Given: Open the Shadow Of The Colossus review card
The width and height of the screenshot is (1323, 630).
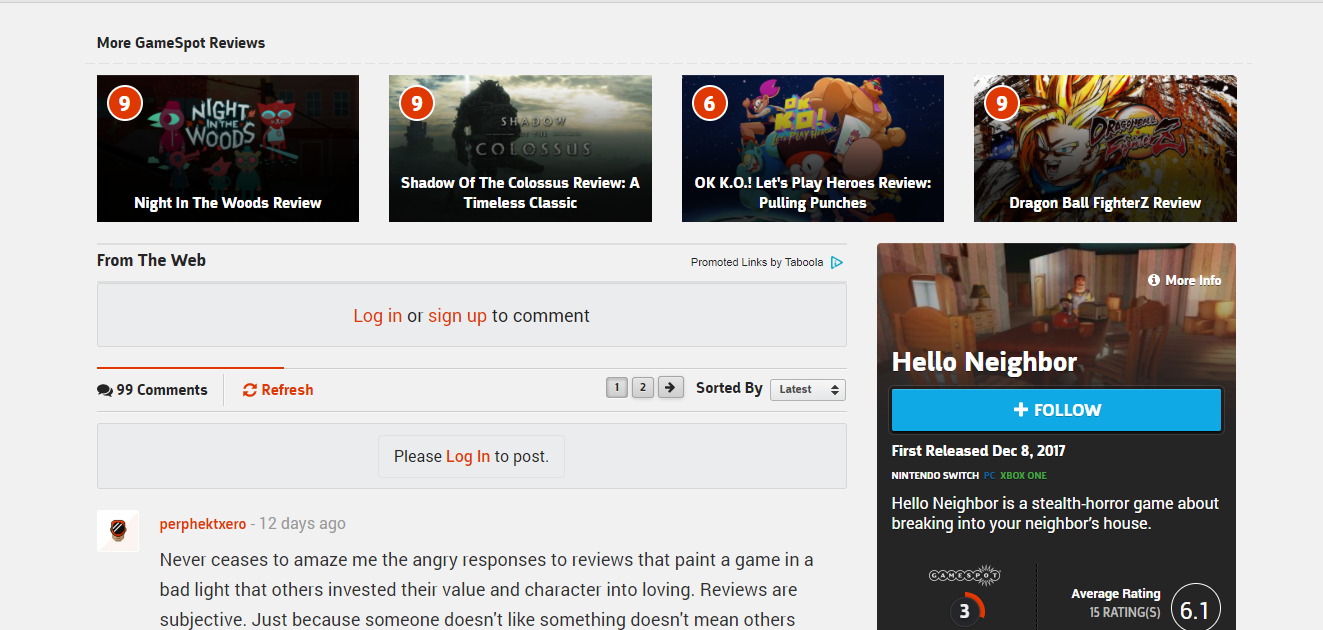Looking at the screenshot, I should coord(520,148).
